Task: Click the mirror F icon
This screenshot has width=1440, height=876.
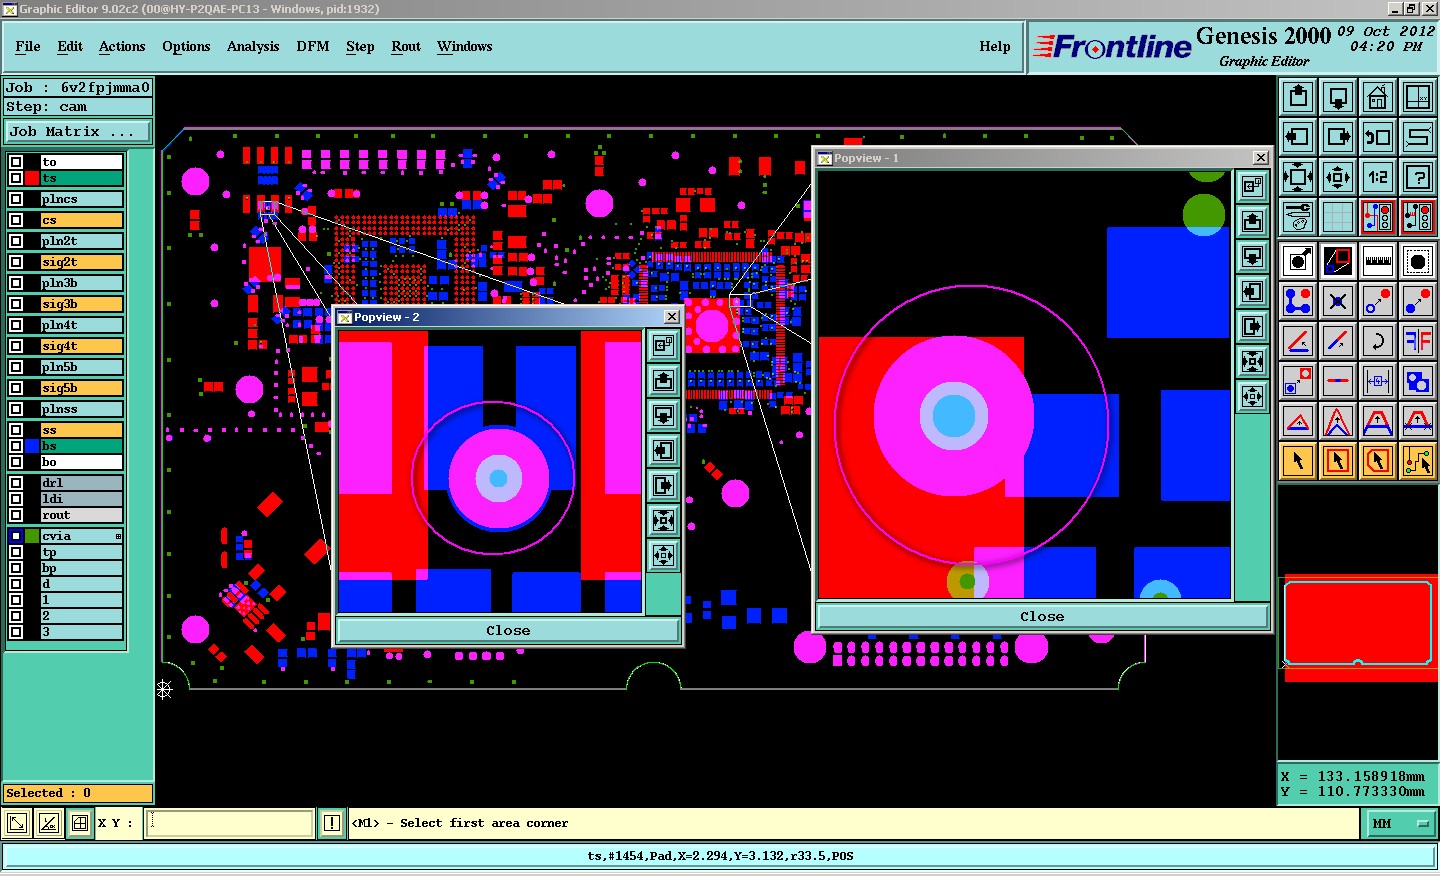Action: (x=1418, y=341)
